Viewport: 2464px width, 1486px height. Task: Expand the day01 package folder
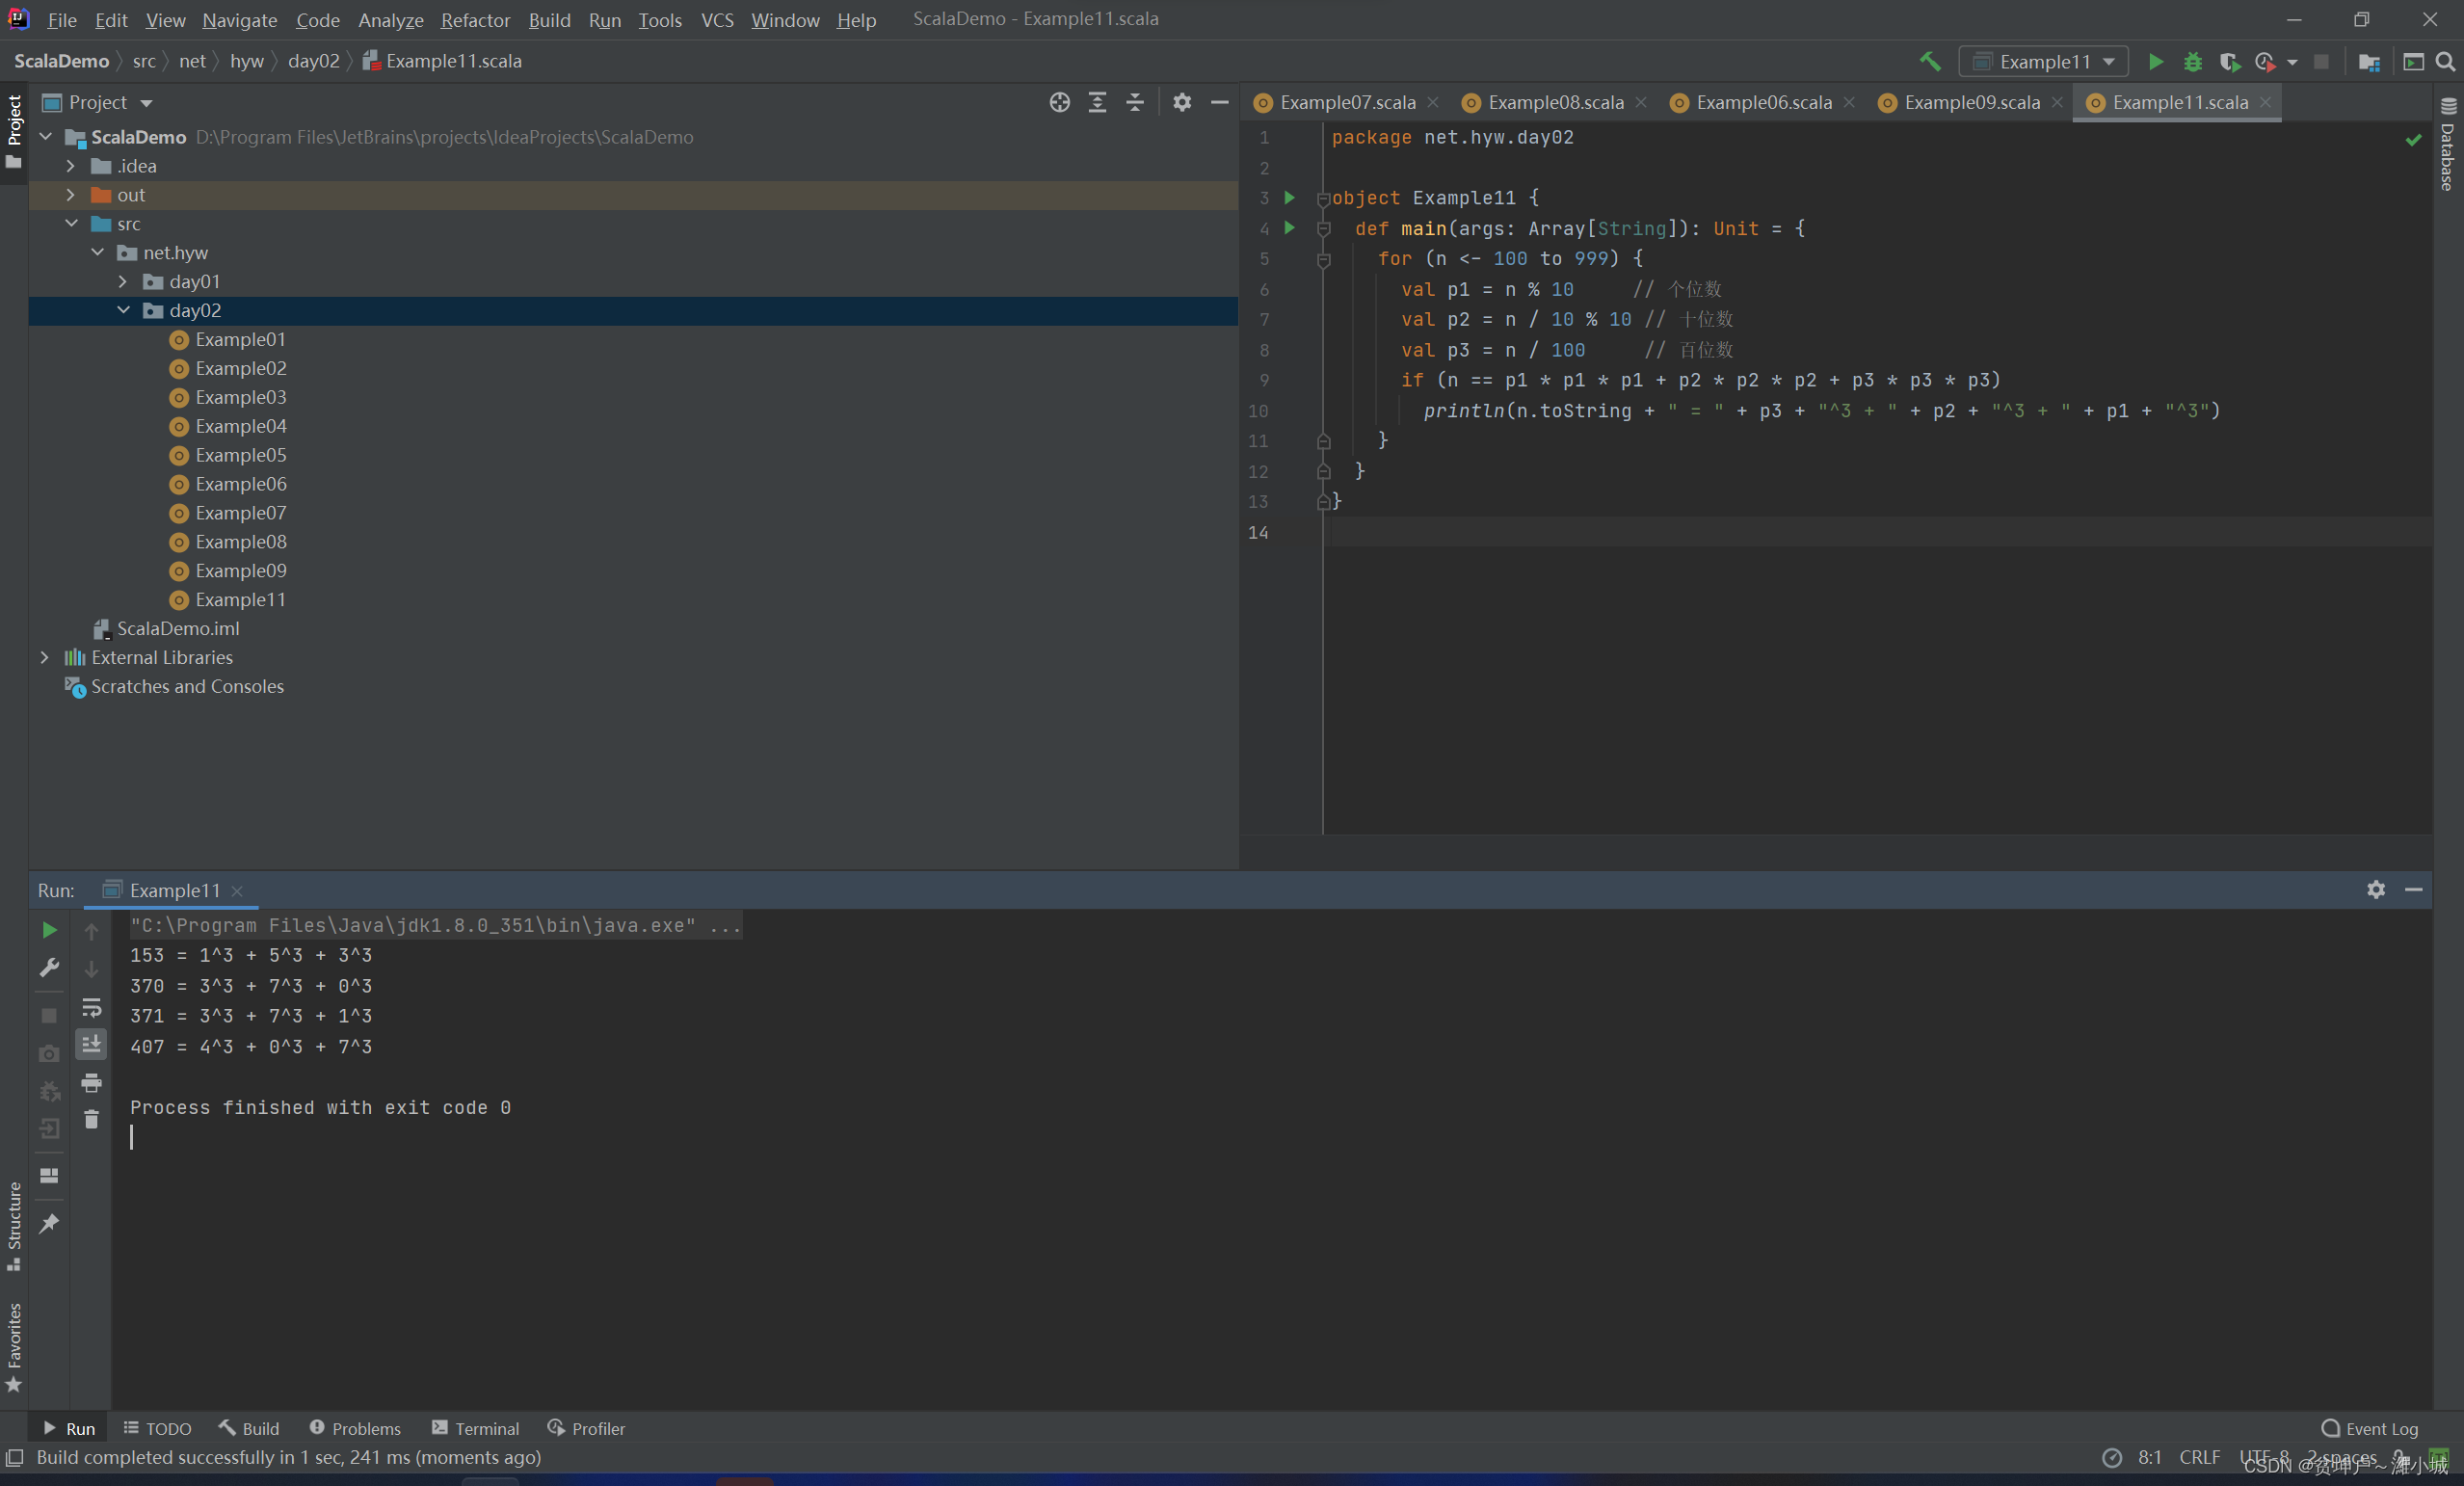click(x=123, y=282)
